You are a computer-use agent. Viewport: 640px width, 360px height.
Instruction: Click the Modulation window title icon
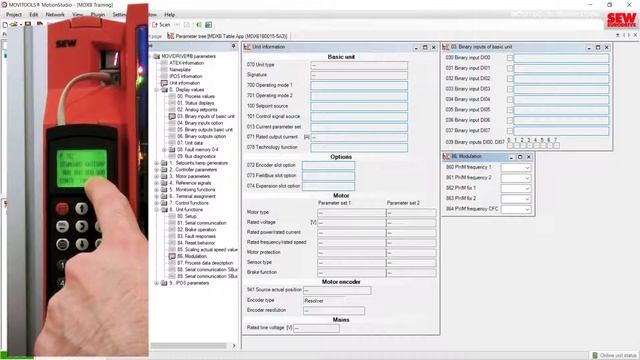click(446, 157)
